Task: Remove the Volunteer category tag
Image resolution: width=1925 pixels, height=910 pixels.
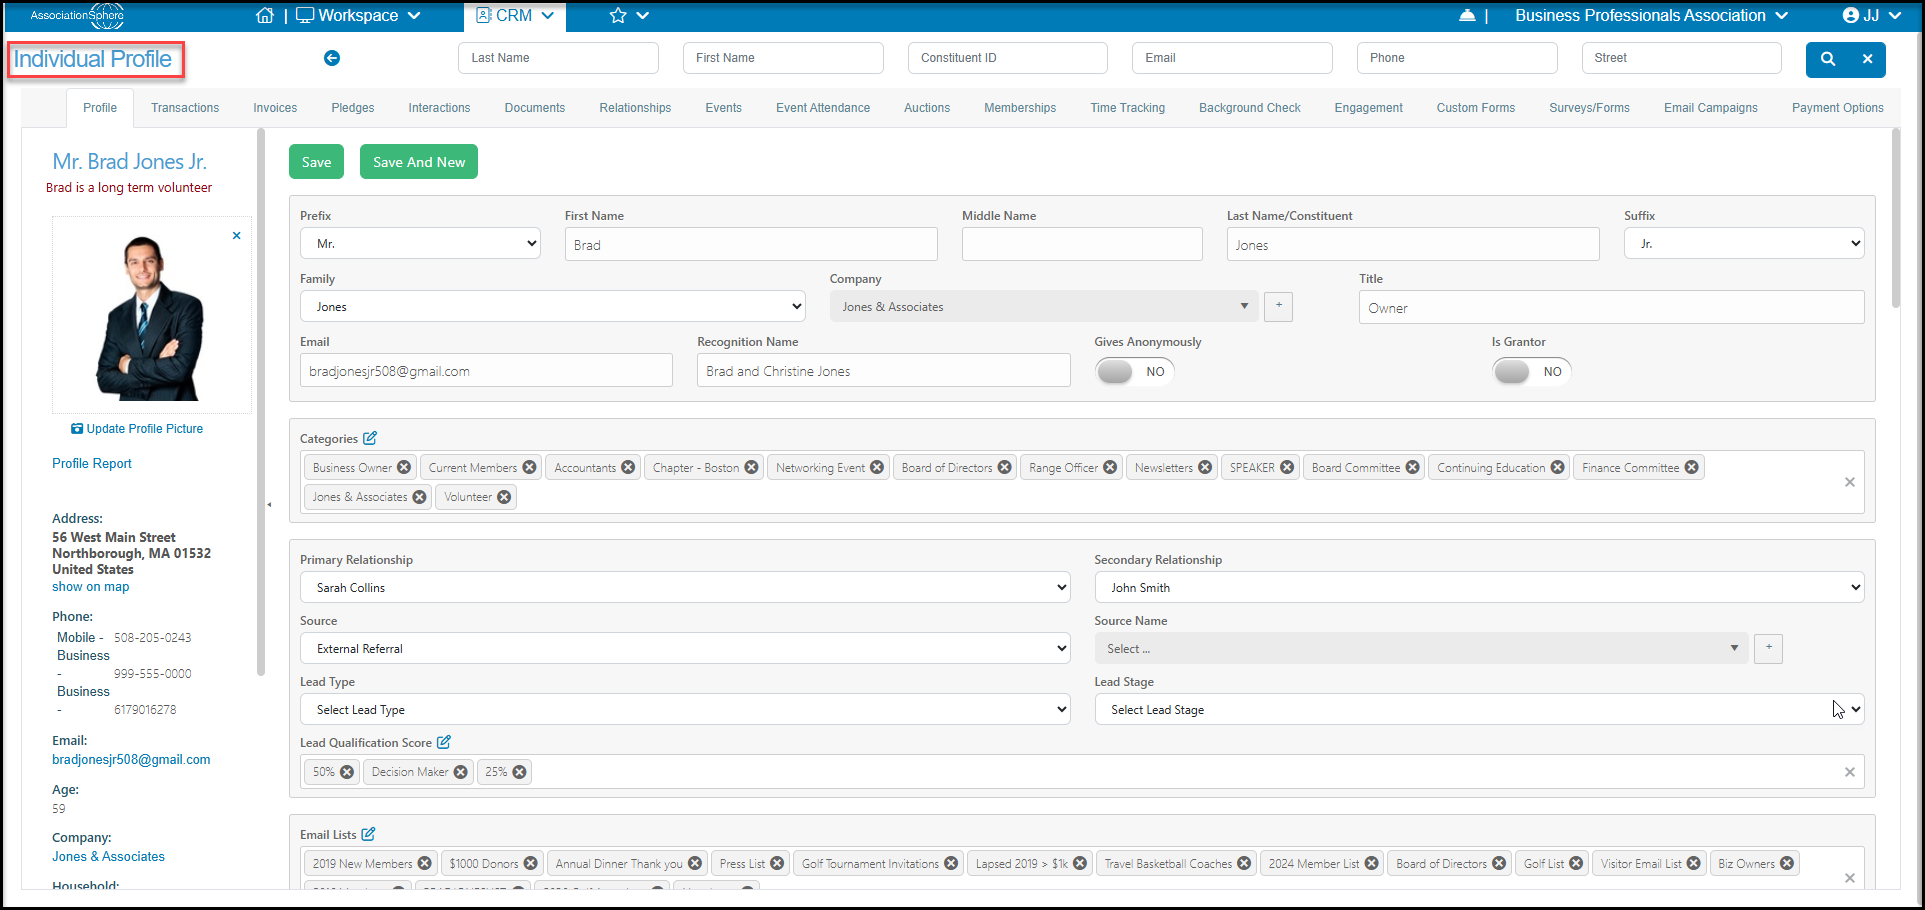Action: (504, 497)
